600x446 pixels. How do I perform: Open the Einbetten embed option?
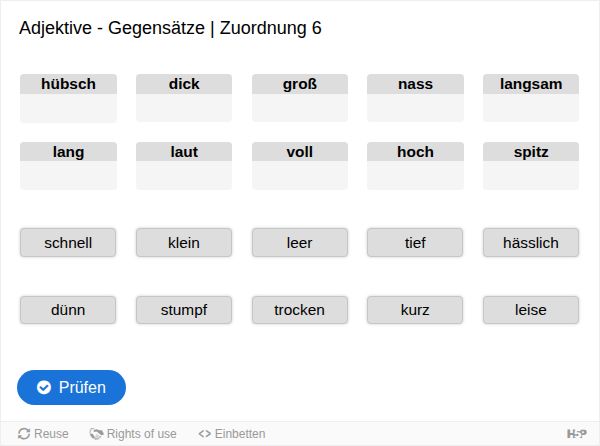click(232, 434)
